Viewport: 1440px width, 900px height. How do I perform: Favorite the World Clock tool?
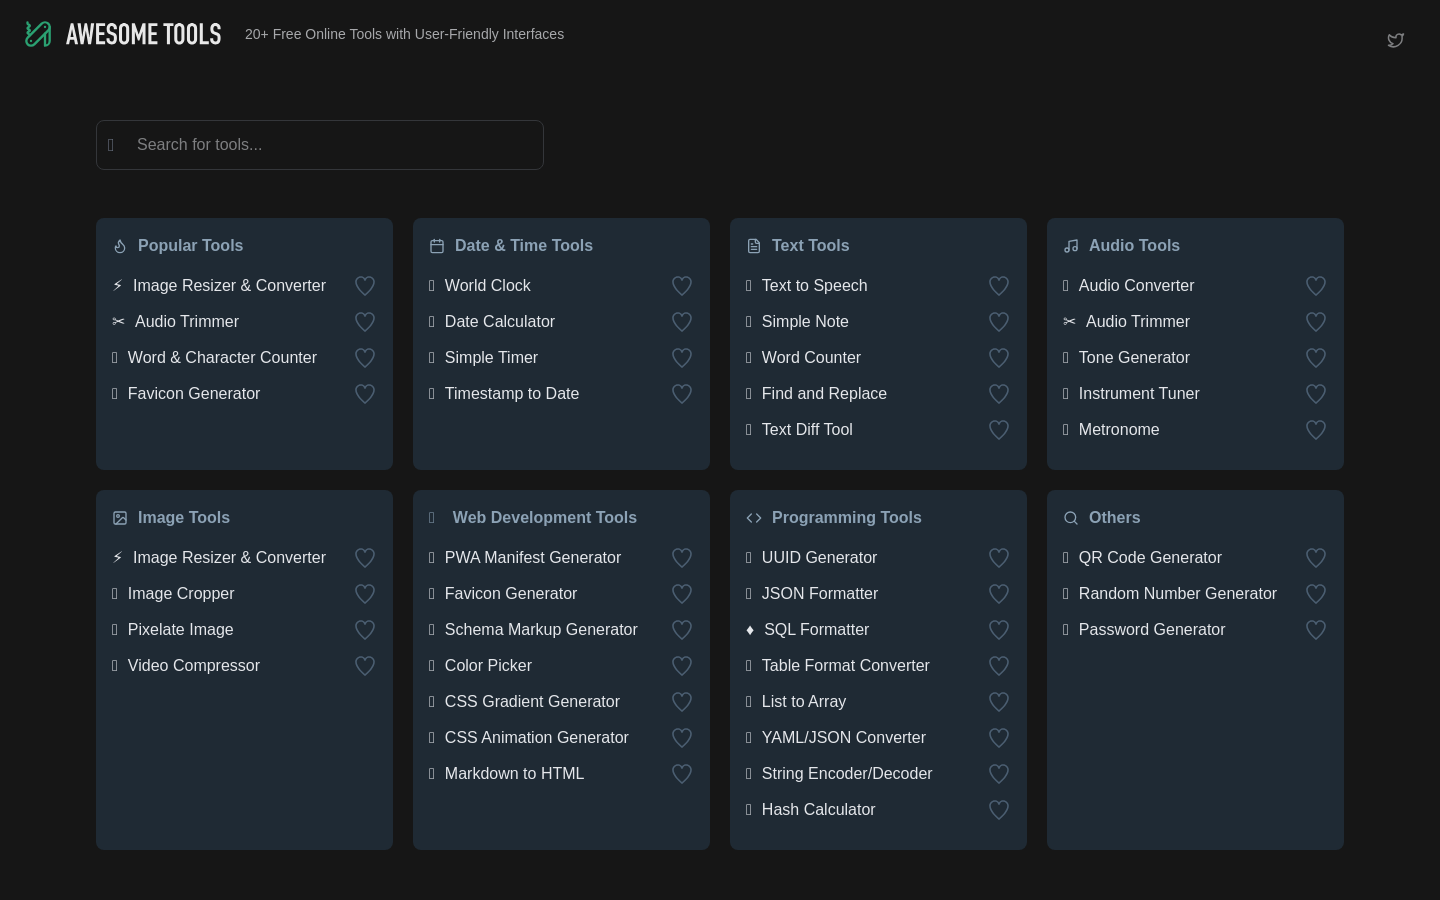pyautogui.click(x=682, y=286)
